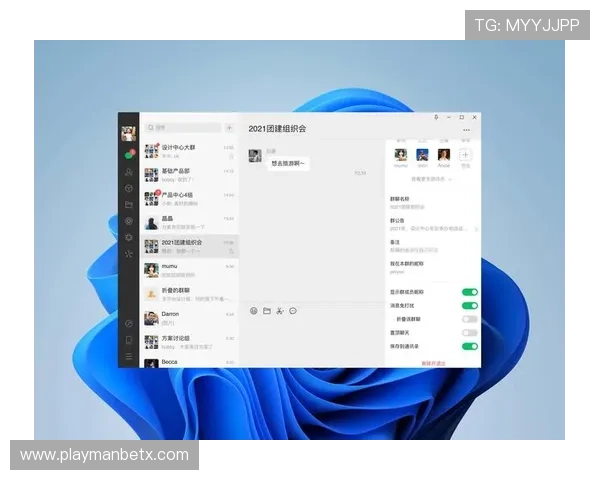The image size is (600, 480).
Task: Click the plus button beside search box
Action: click(229, 128)
